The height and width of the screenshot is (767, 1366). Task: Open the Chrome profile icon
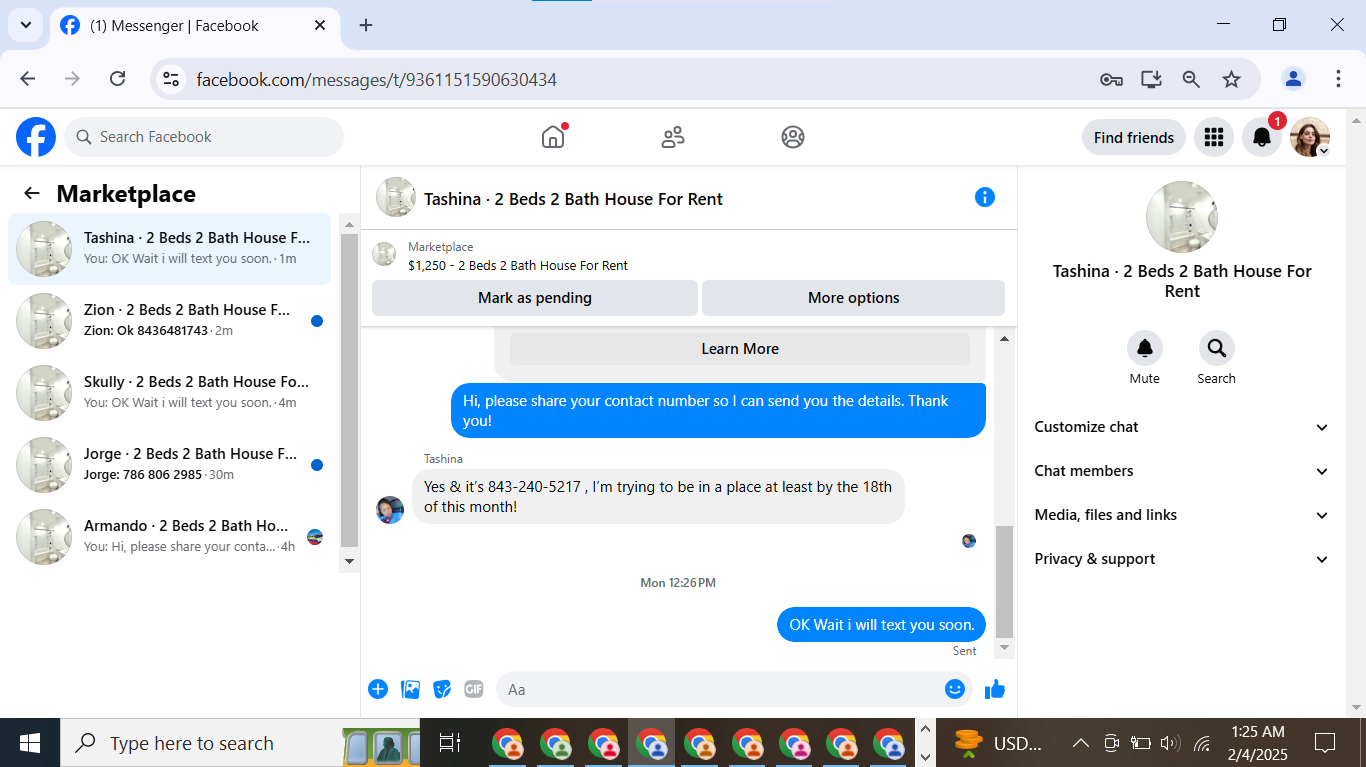tap(1294, 79)
